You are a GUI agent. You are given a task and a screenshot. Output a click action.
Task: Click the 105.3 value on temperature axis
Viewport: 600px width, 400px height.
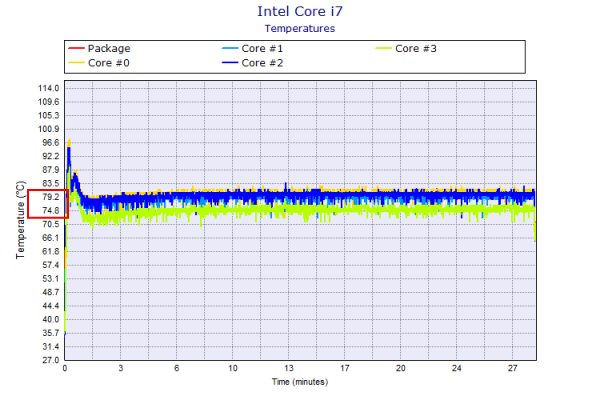coord(49,115)
